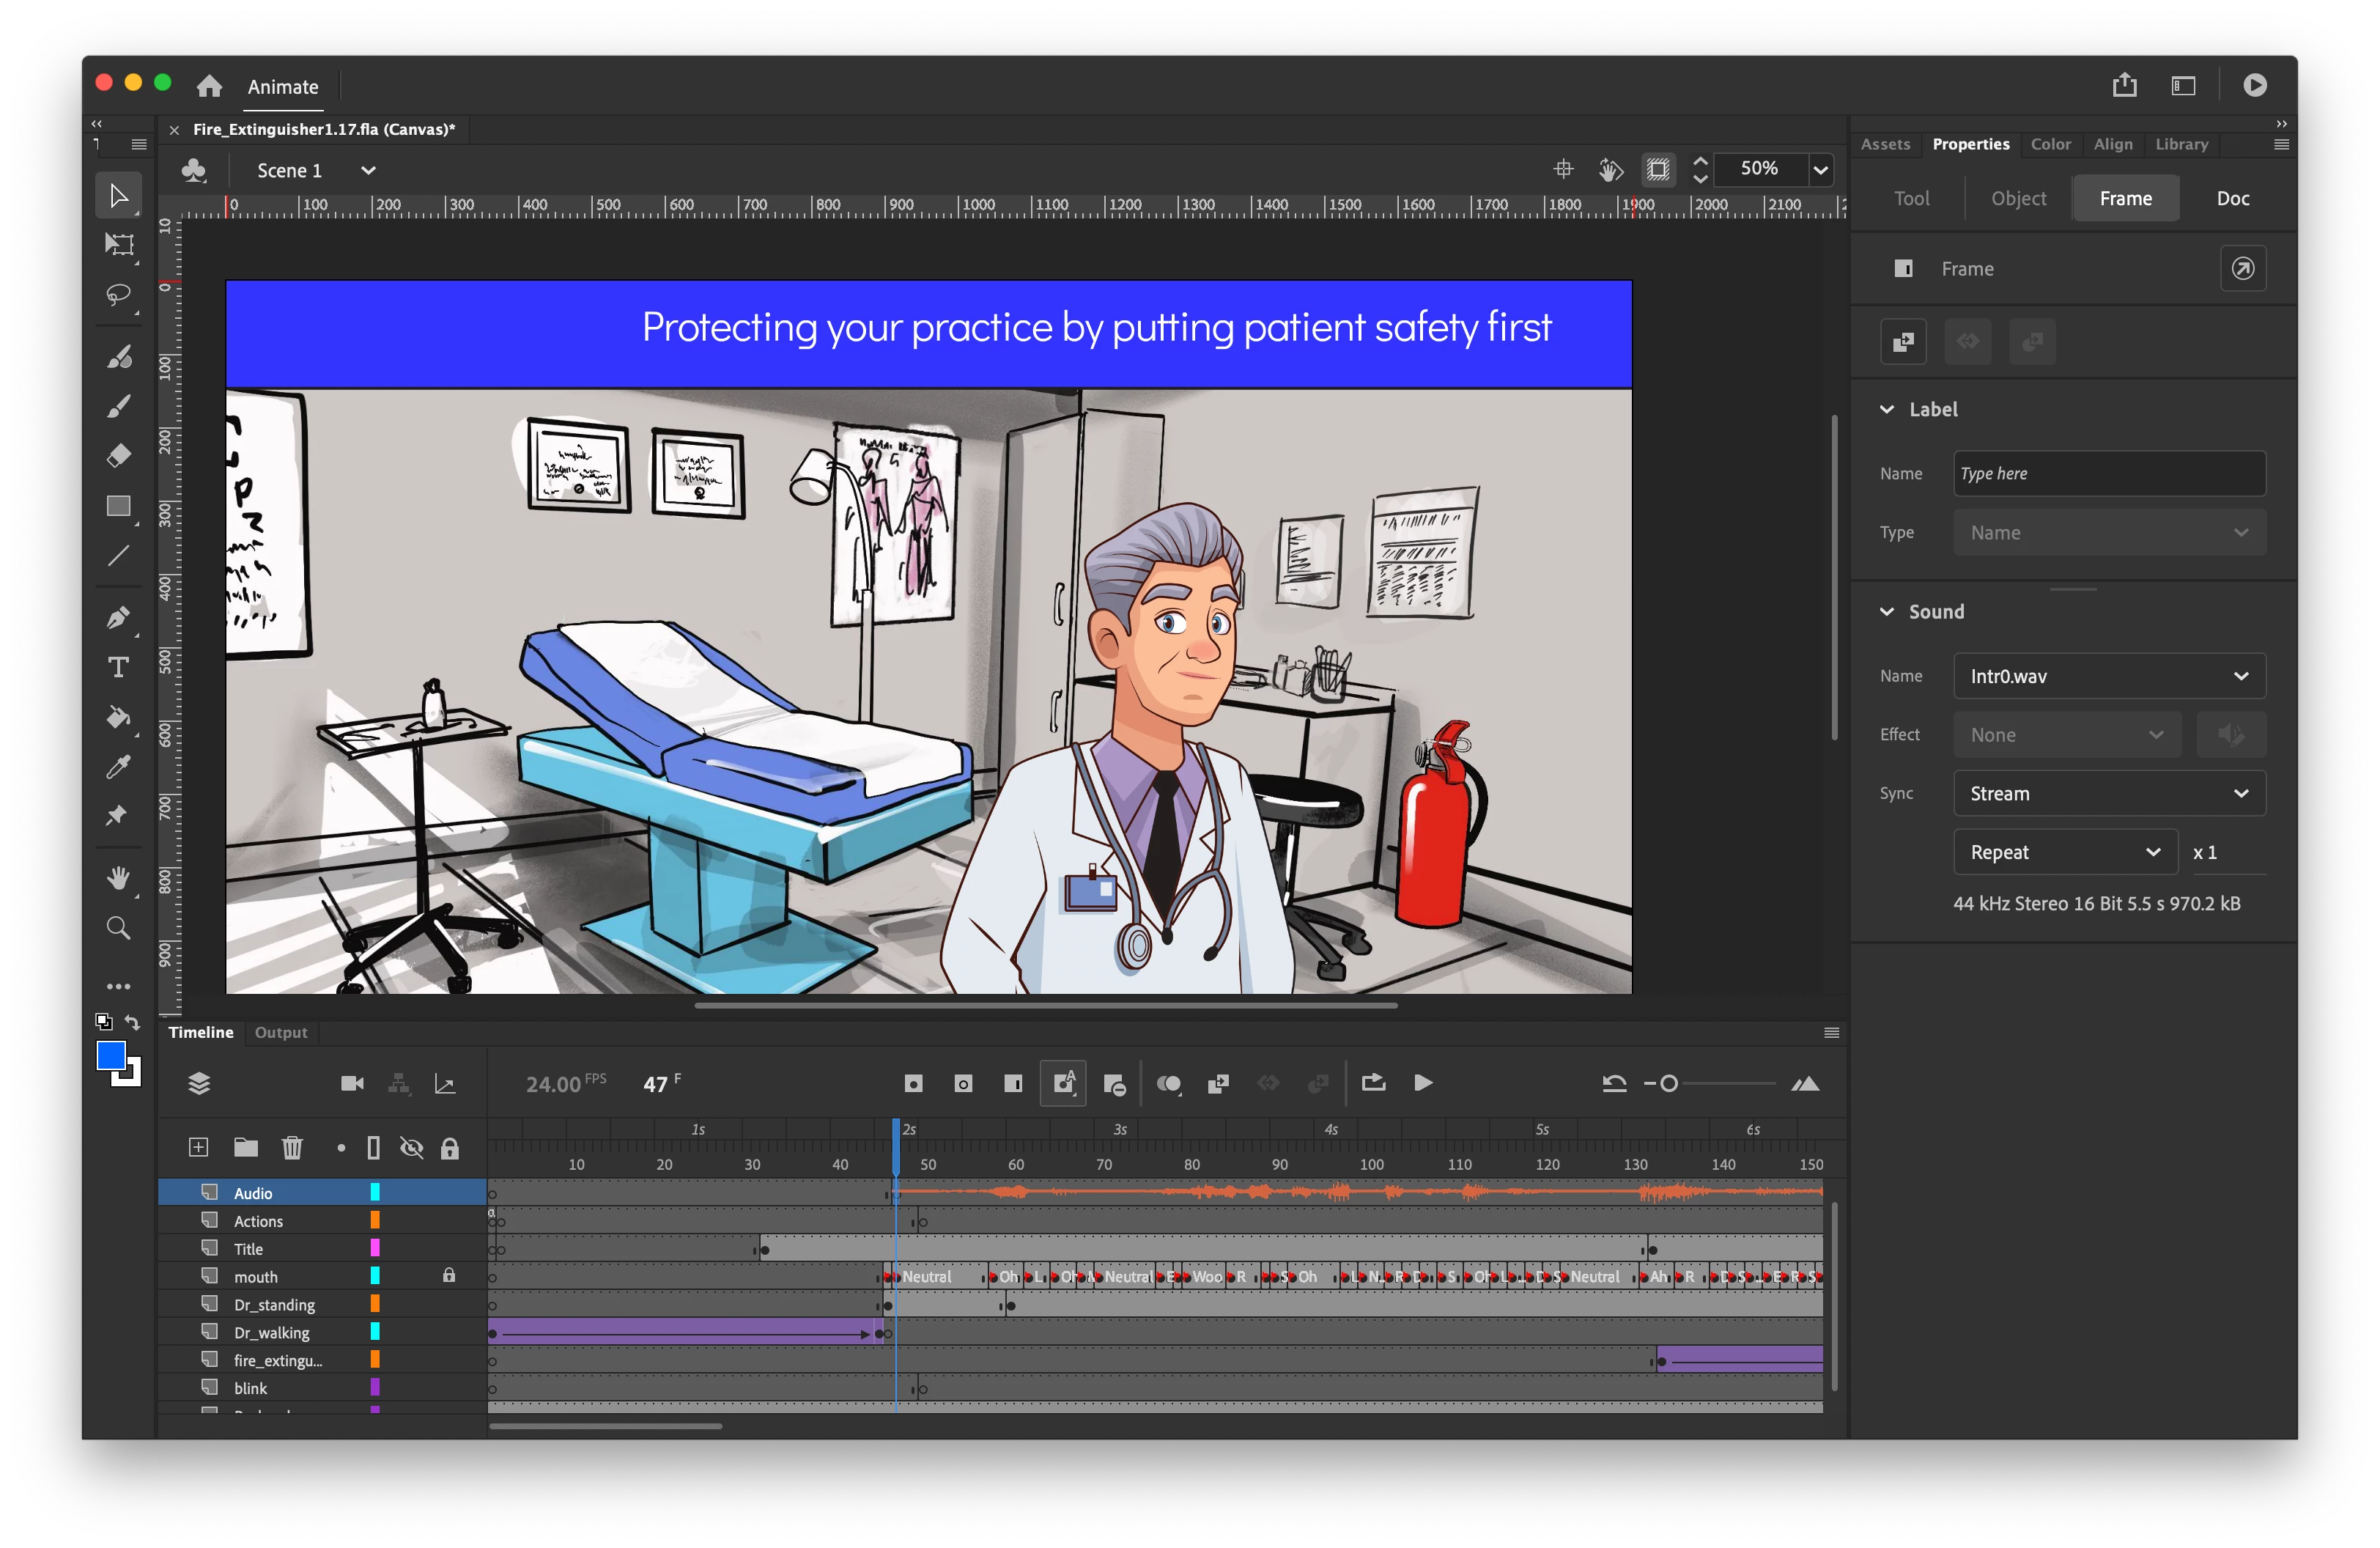This screenshot has height=1548, width=2380.
Task: Select the Free Transform tool
Action: tap(119, 244)
